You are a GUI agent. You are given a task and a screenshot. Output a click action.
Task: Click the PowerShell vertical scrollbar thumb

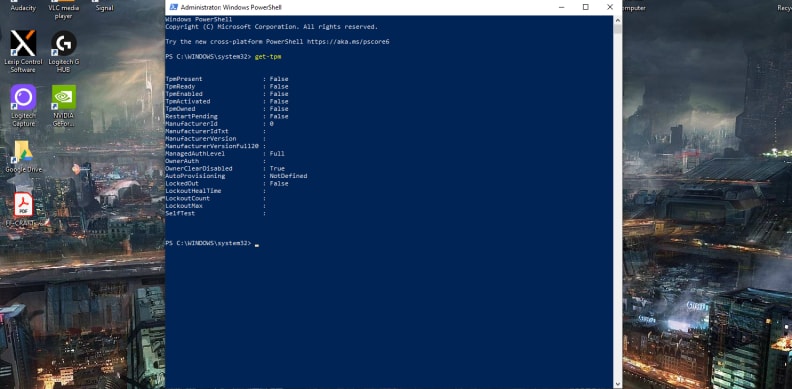coord(617,29)
